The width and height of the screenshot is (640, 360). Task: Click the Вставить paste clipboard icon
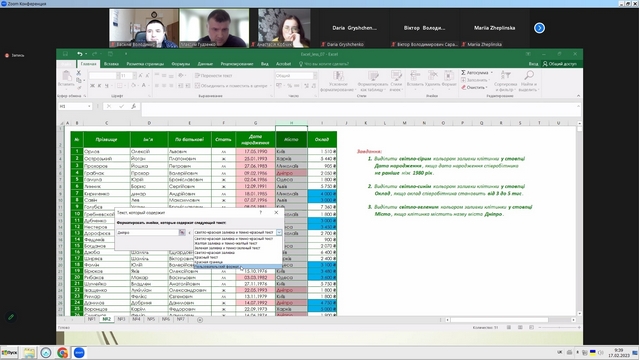click(66, 76)
